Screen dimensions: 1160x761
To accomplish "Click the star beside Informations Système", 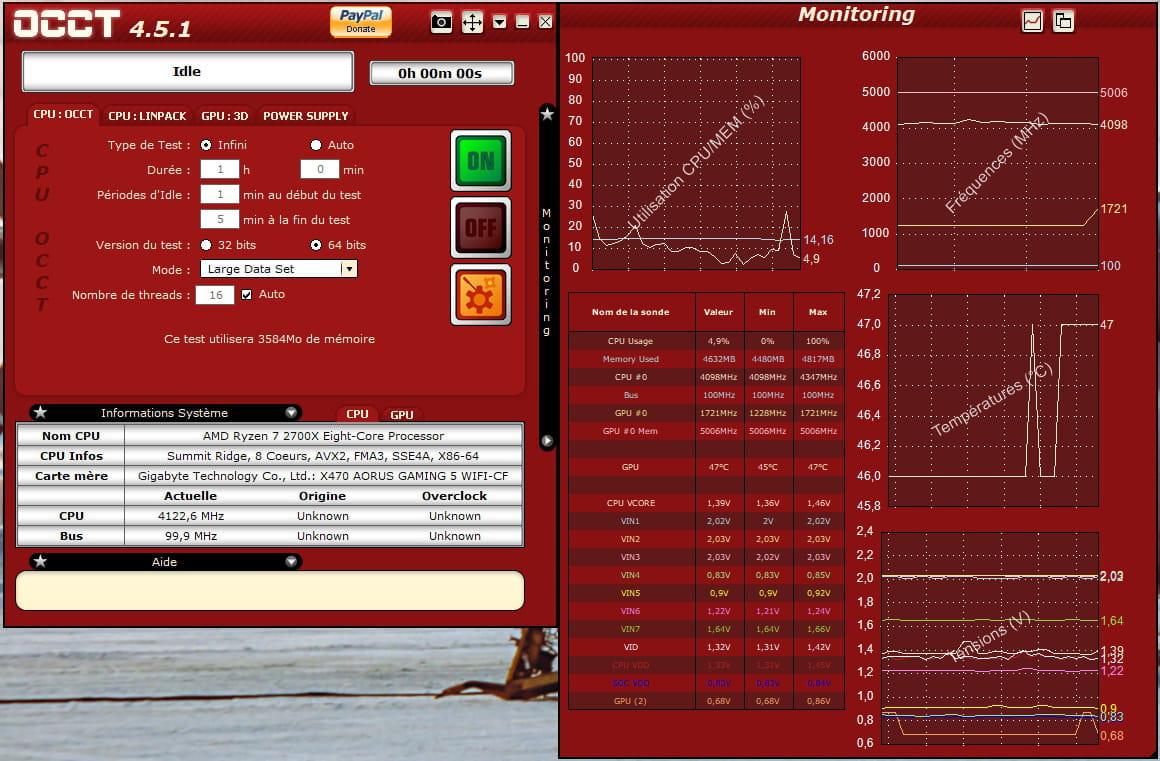I will 41,413.
